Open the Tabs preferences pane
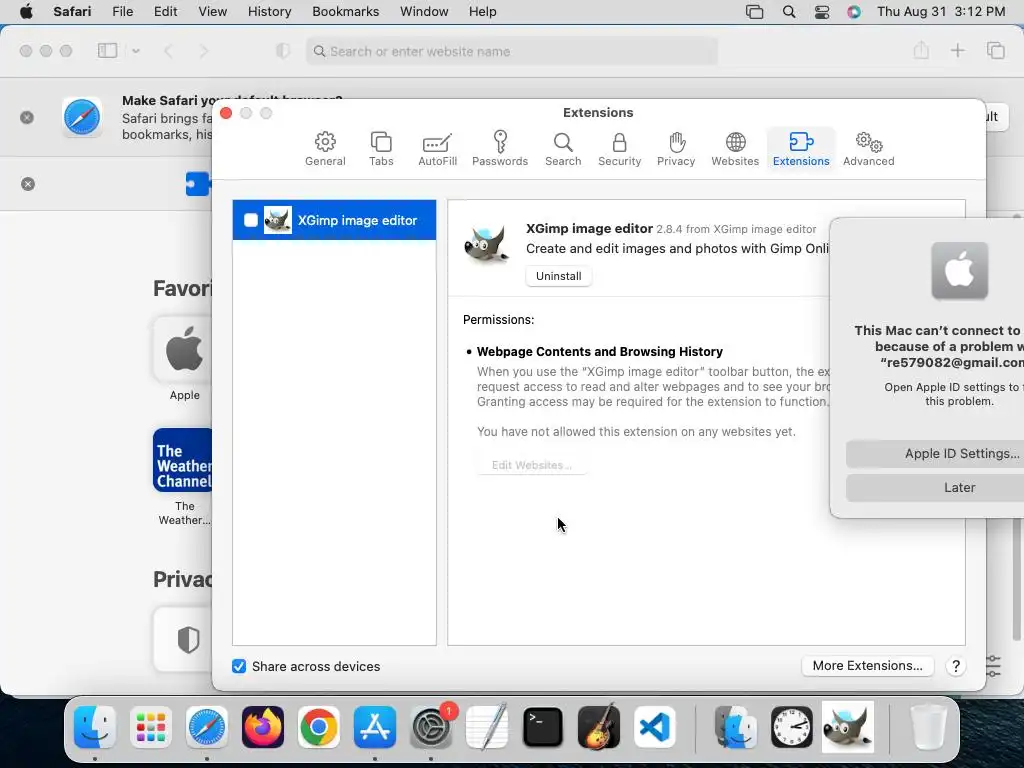The width and height of the screenshot is (1024, 768). tap(381, 148)
